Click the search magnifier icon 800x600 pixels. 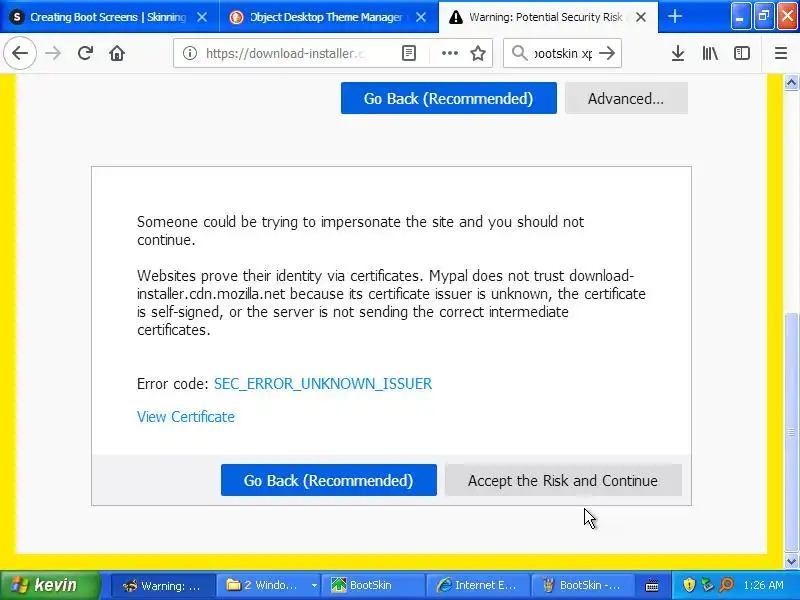pos(519,53)
